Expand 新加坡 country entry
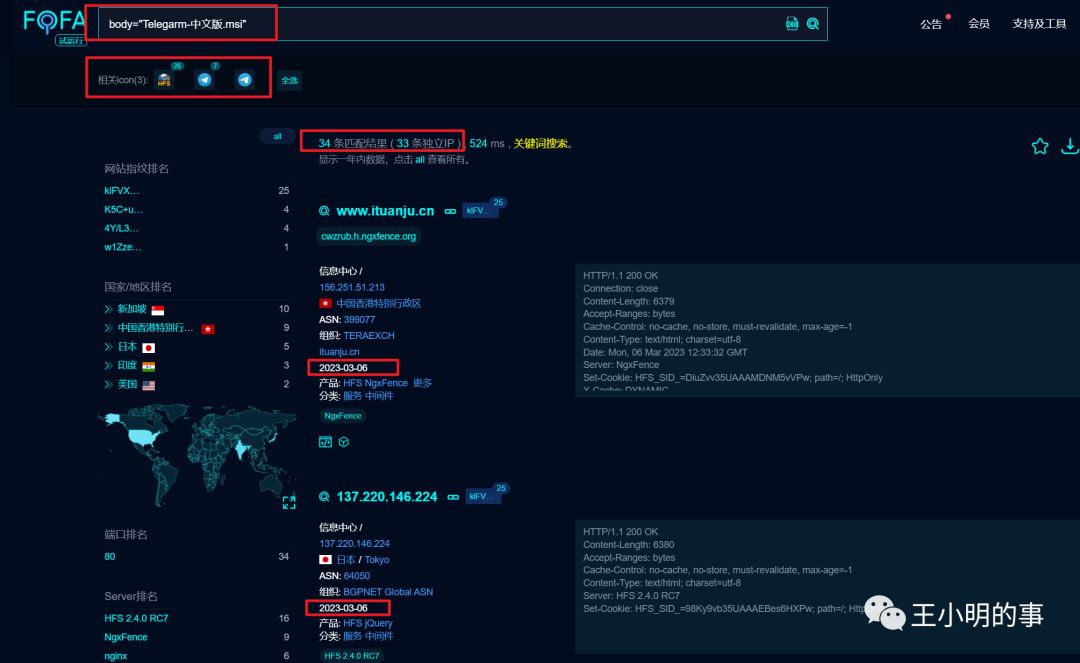The image size is (1080, 663). click(x=108, y=309)
